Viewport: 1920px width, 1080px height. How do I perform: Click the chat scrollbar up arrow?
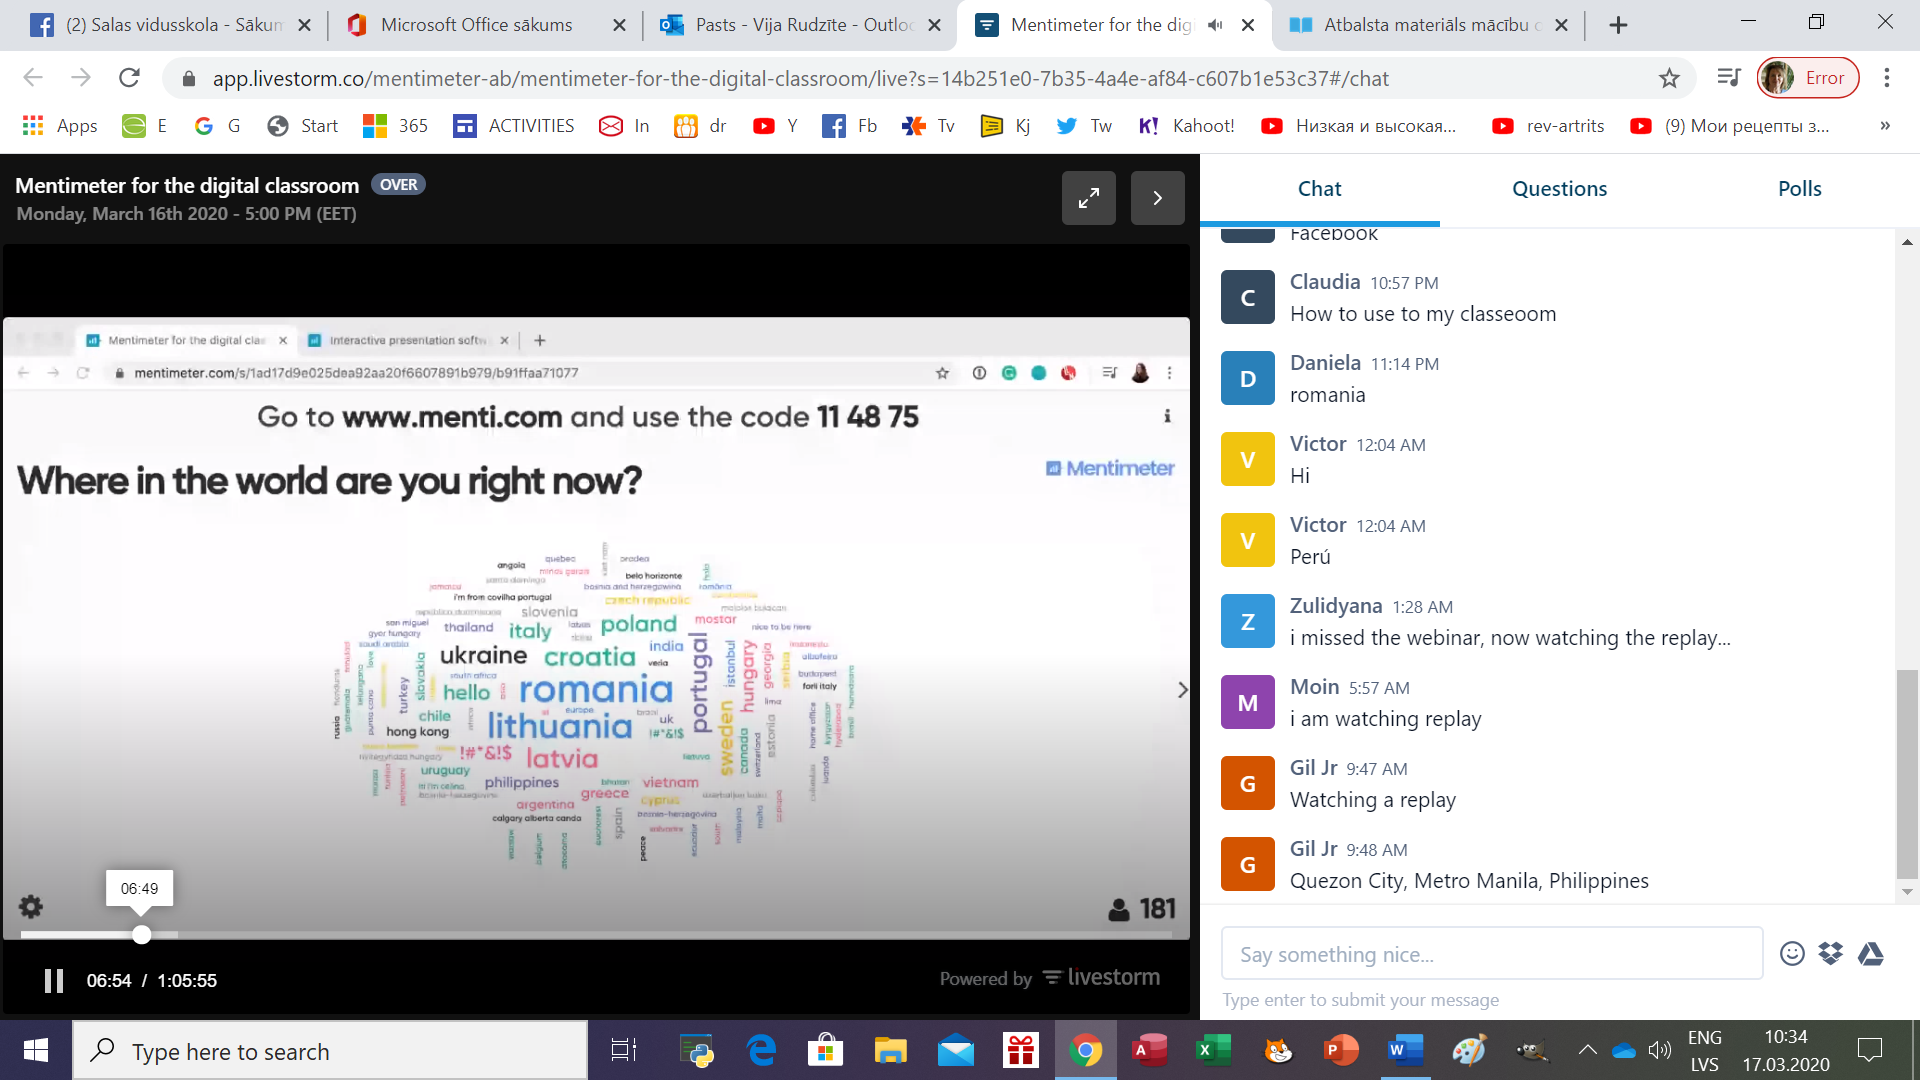pyautogui.click(x=1907, y=242)
